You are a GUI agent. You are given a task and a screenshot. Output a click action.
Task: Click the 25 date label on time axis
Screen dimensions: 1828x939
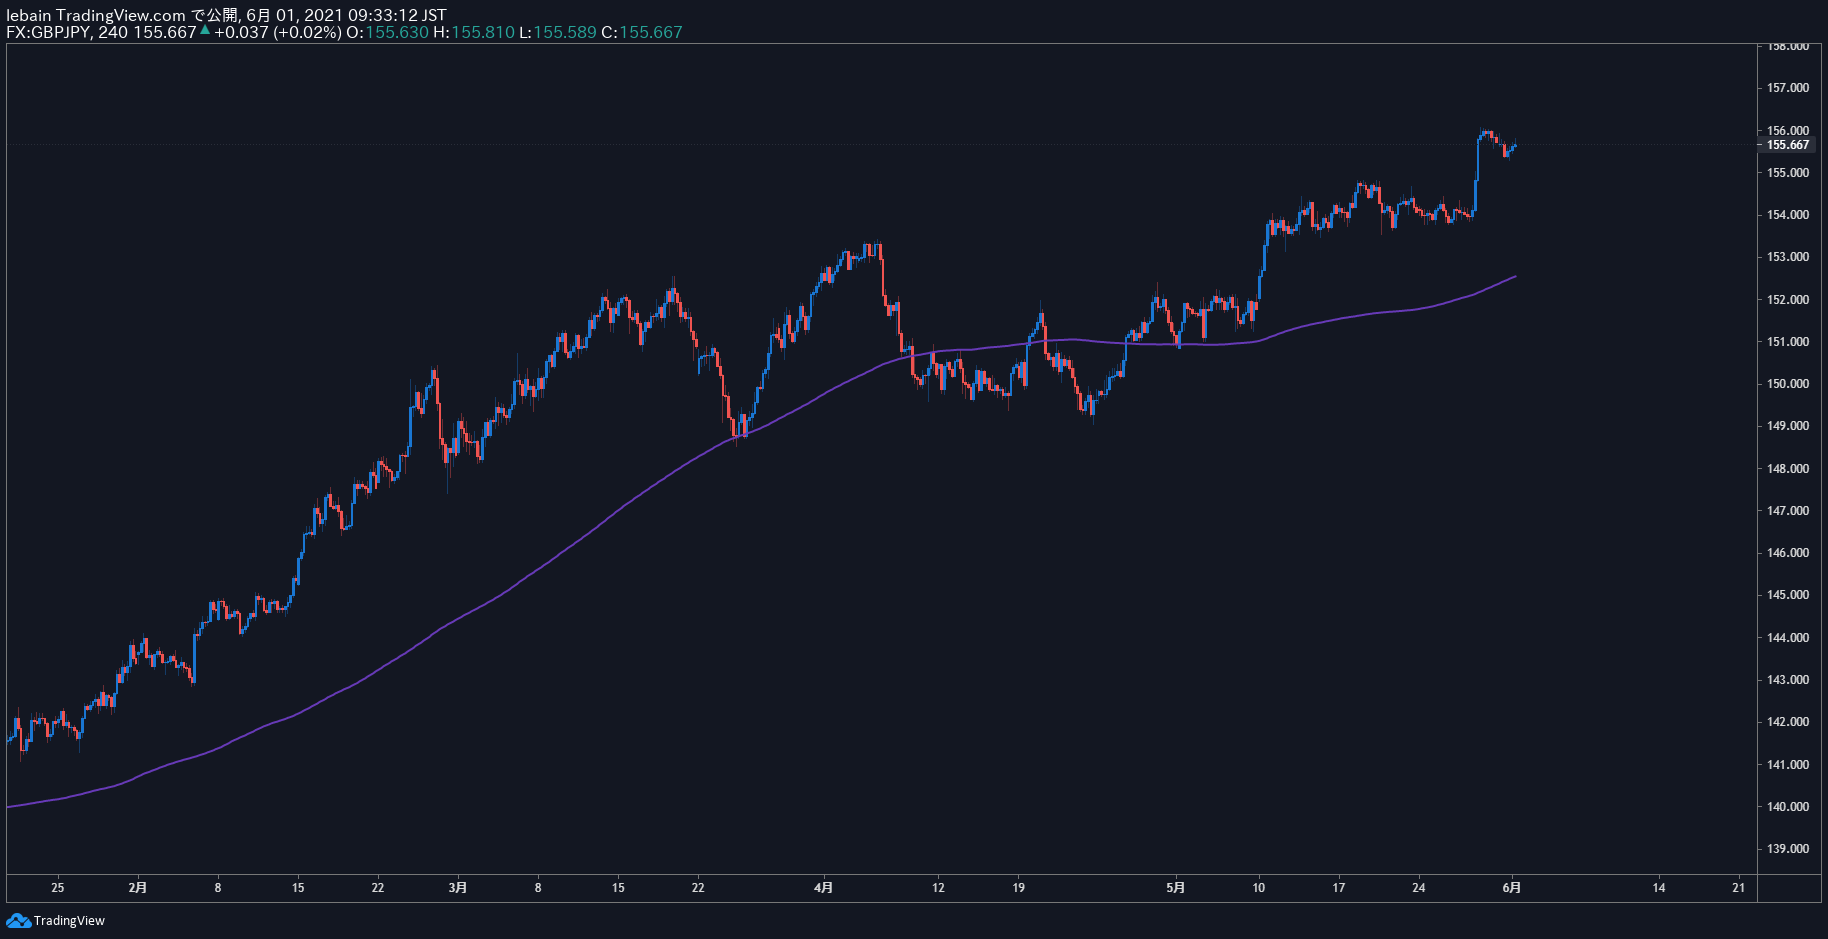(58, 887)
